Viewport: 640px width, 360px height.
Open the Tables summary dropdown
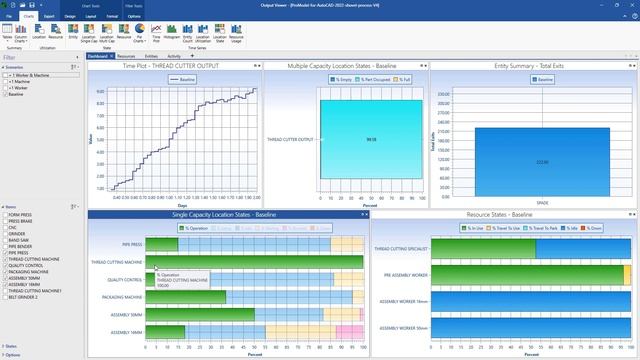[7, 33]
